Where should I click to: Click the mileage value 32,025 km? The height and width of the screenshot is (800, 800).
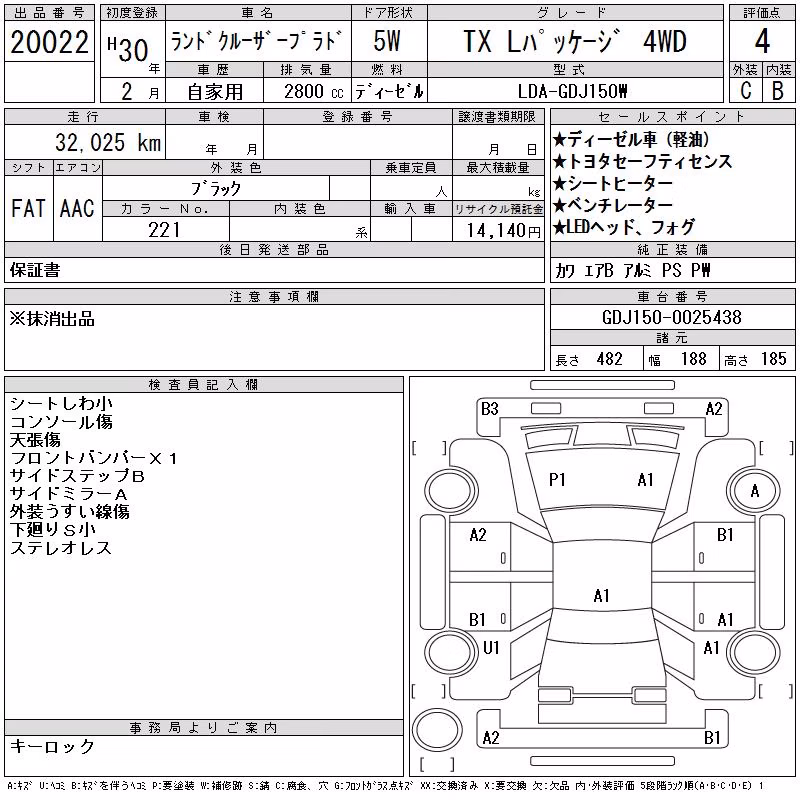108,142
